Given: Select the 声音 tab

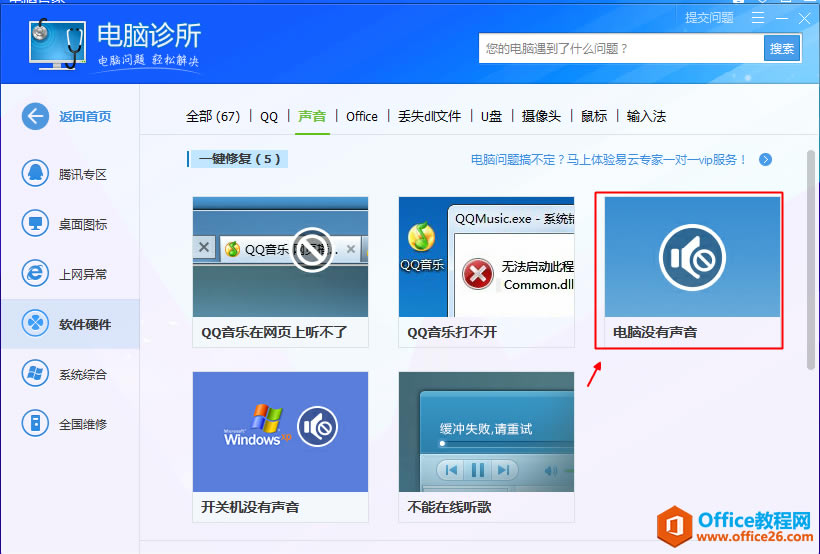Looking at the screenshot, I should click(312, 116).
